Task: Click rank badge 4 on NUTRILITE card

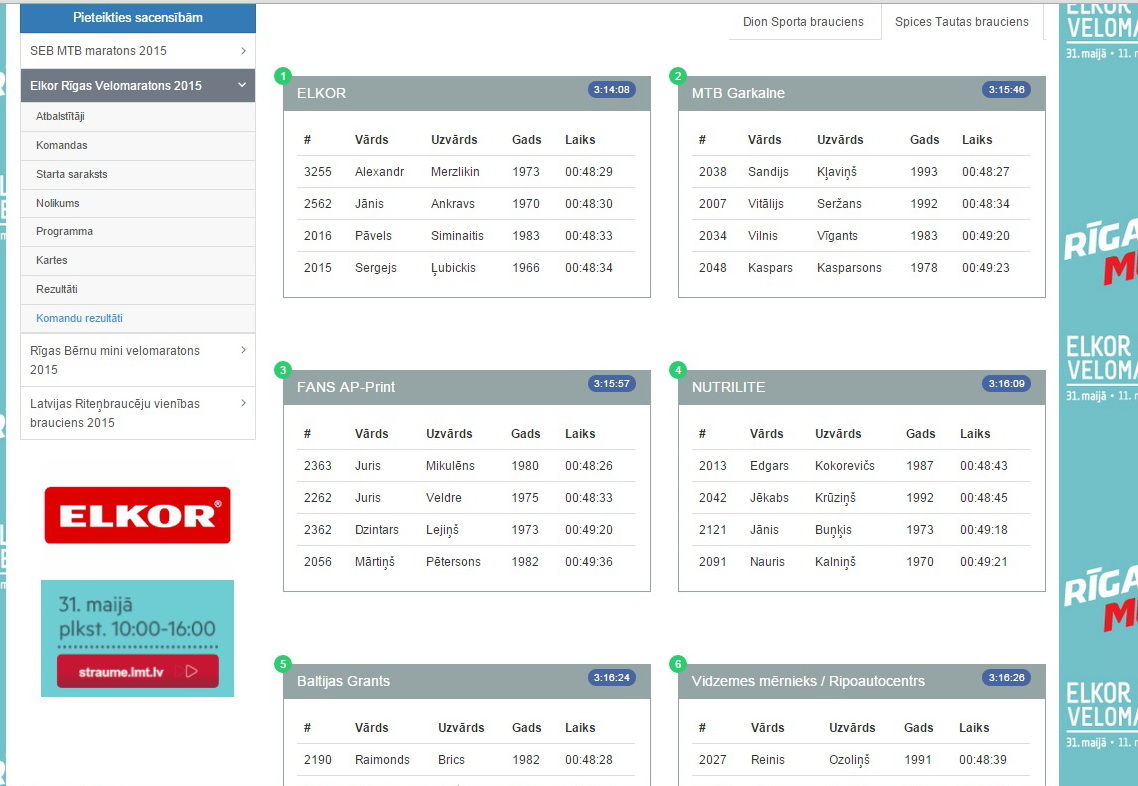Action: (x=678, y=370)
